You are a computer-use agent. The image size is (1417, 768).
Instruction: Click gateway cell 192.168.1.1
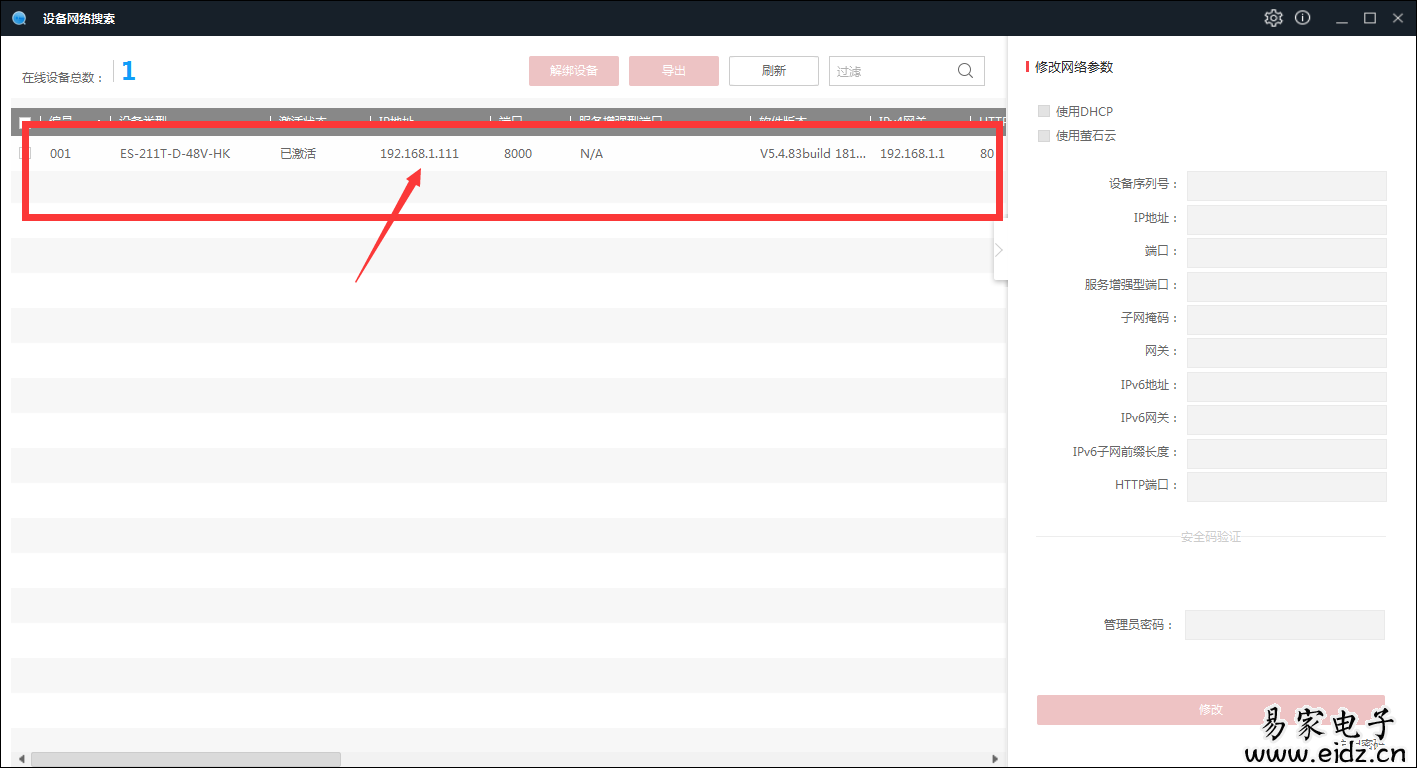912,154
